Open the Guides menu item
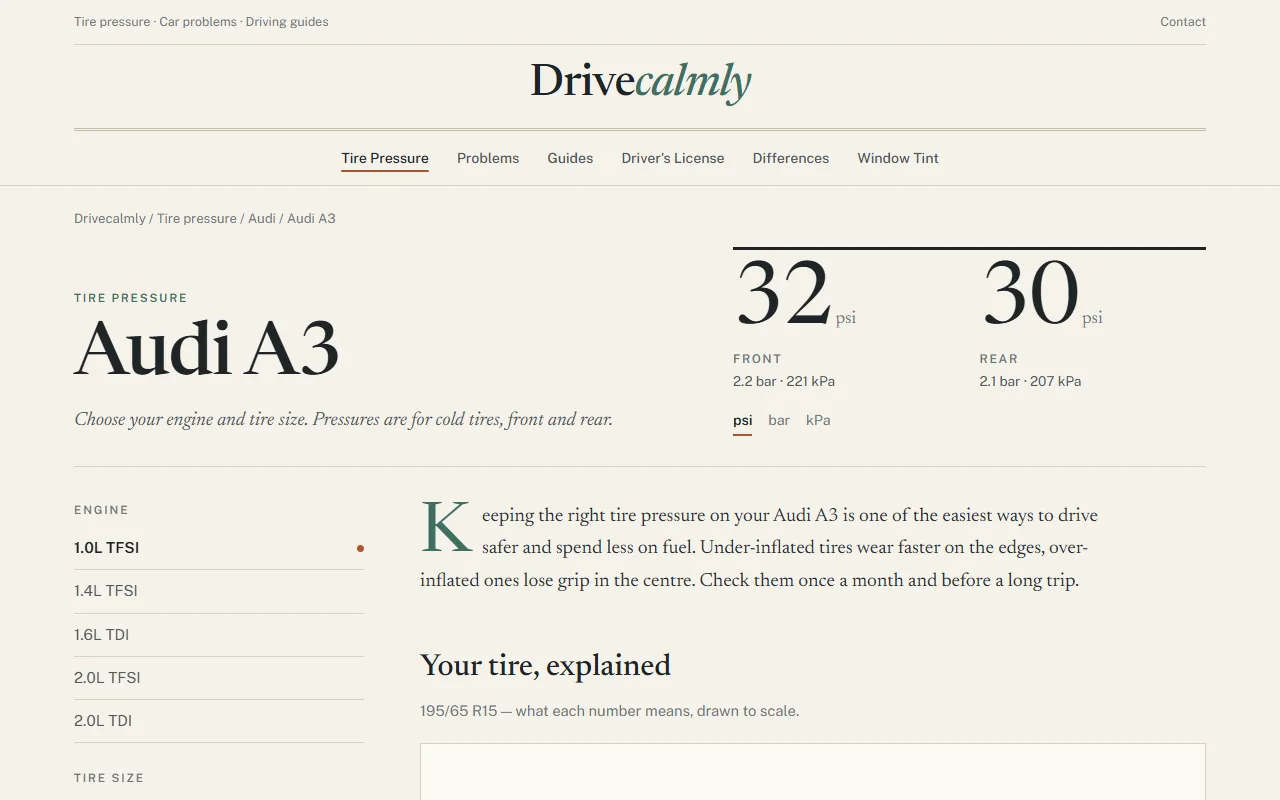The height and width of the screenshot is (800, 1280). pos(570,158)
